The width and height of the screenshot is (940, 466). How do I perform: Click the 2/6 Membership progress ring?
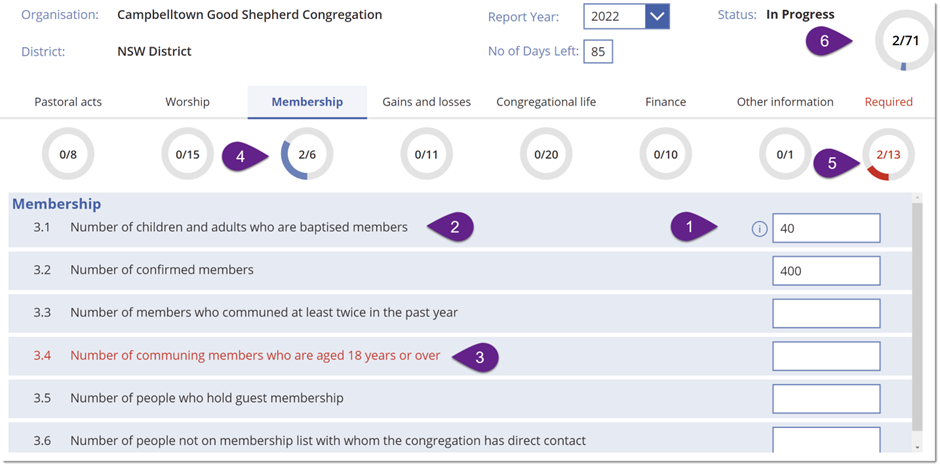tap(307, 154)
